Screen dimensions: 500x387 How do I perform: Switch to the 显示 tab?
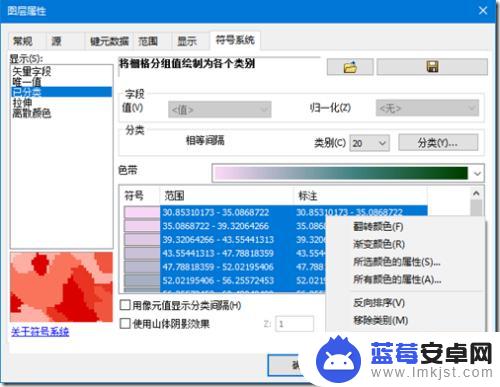pyautogui.click(x=187, y=41)
